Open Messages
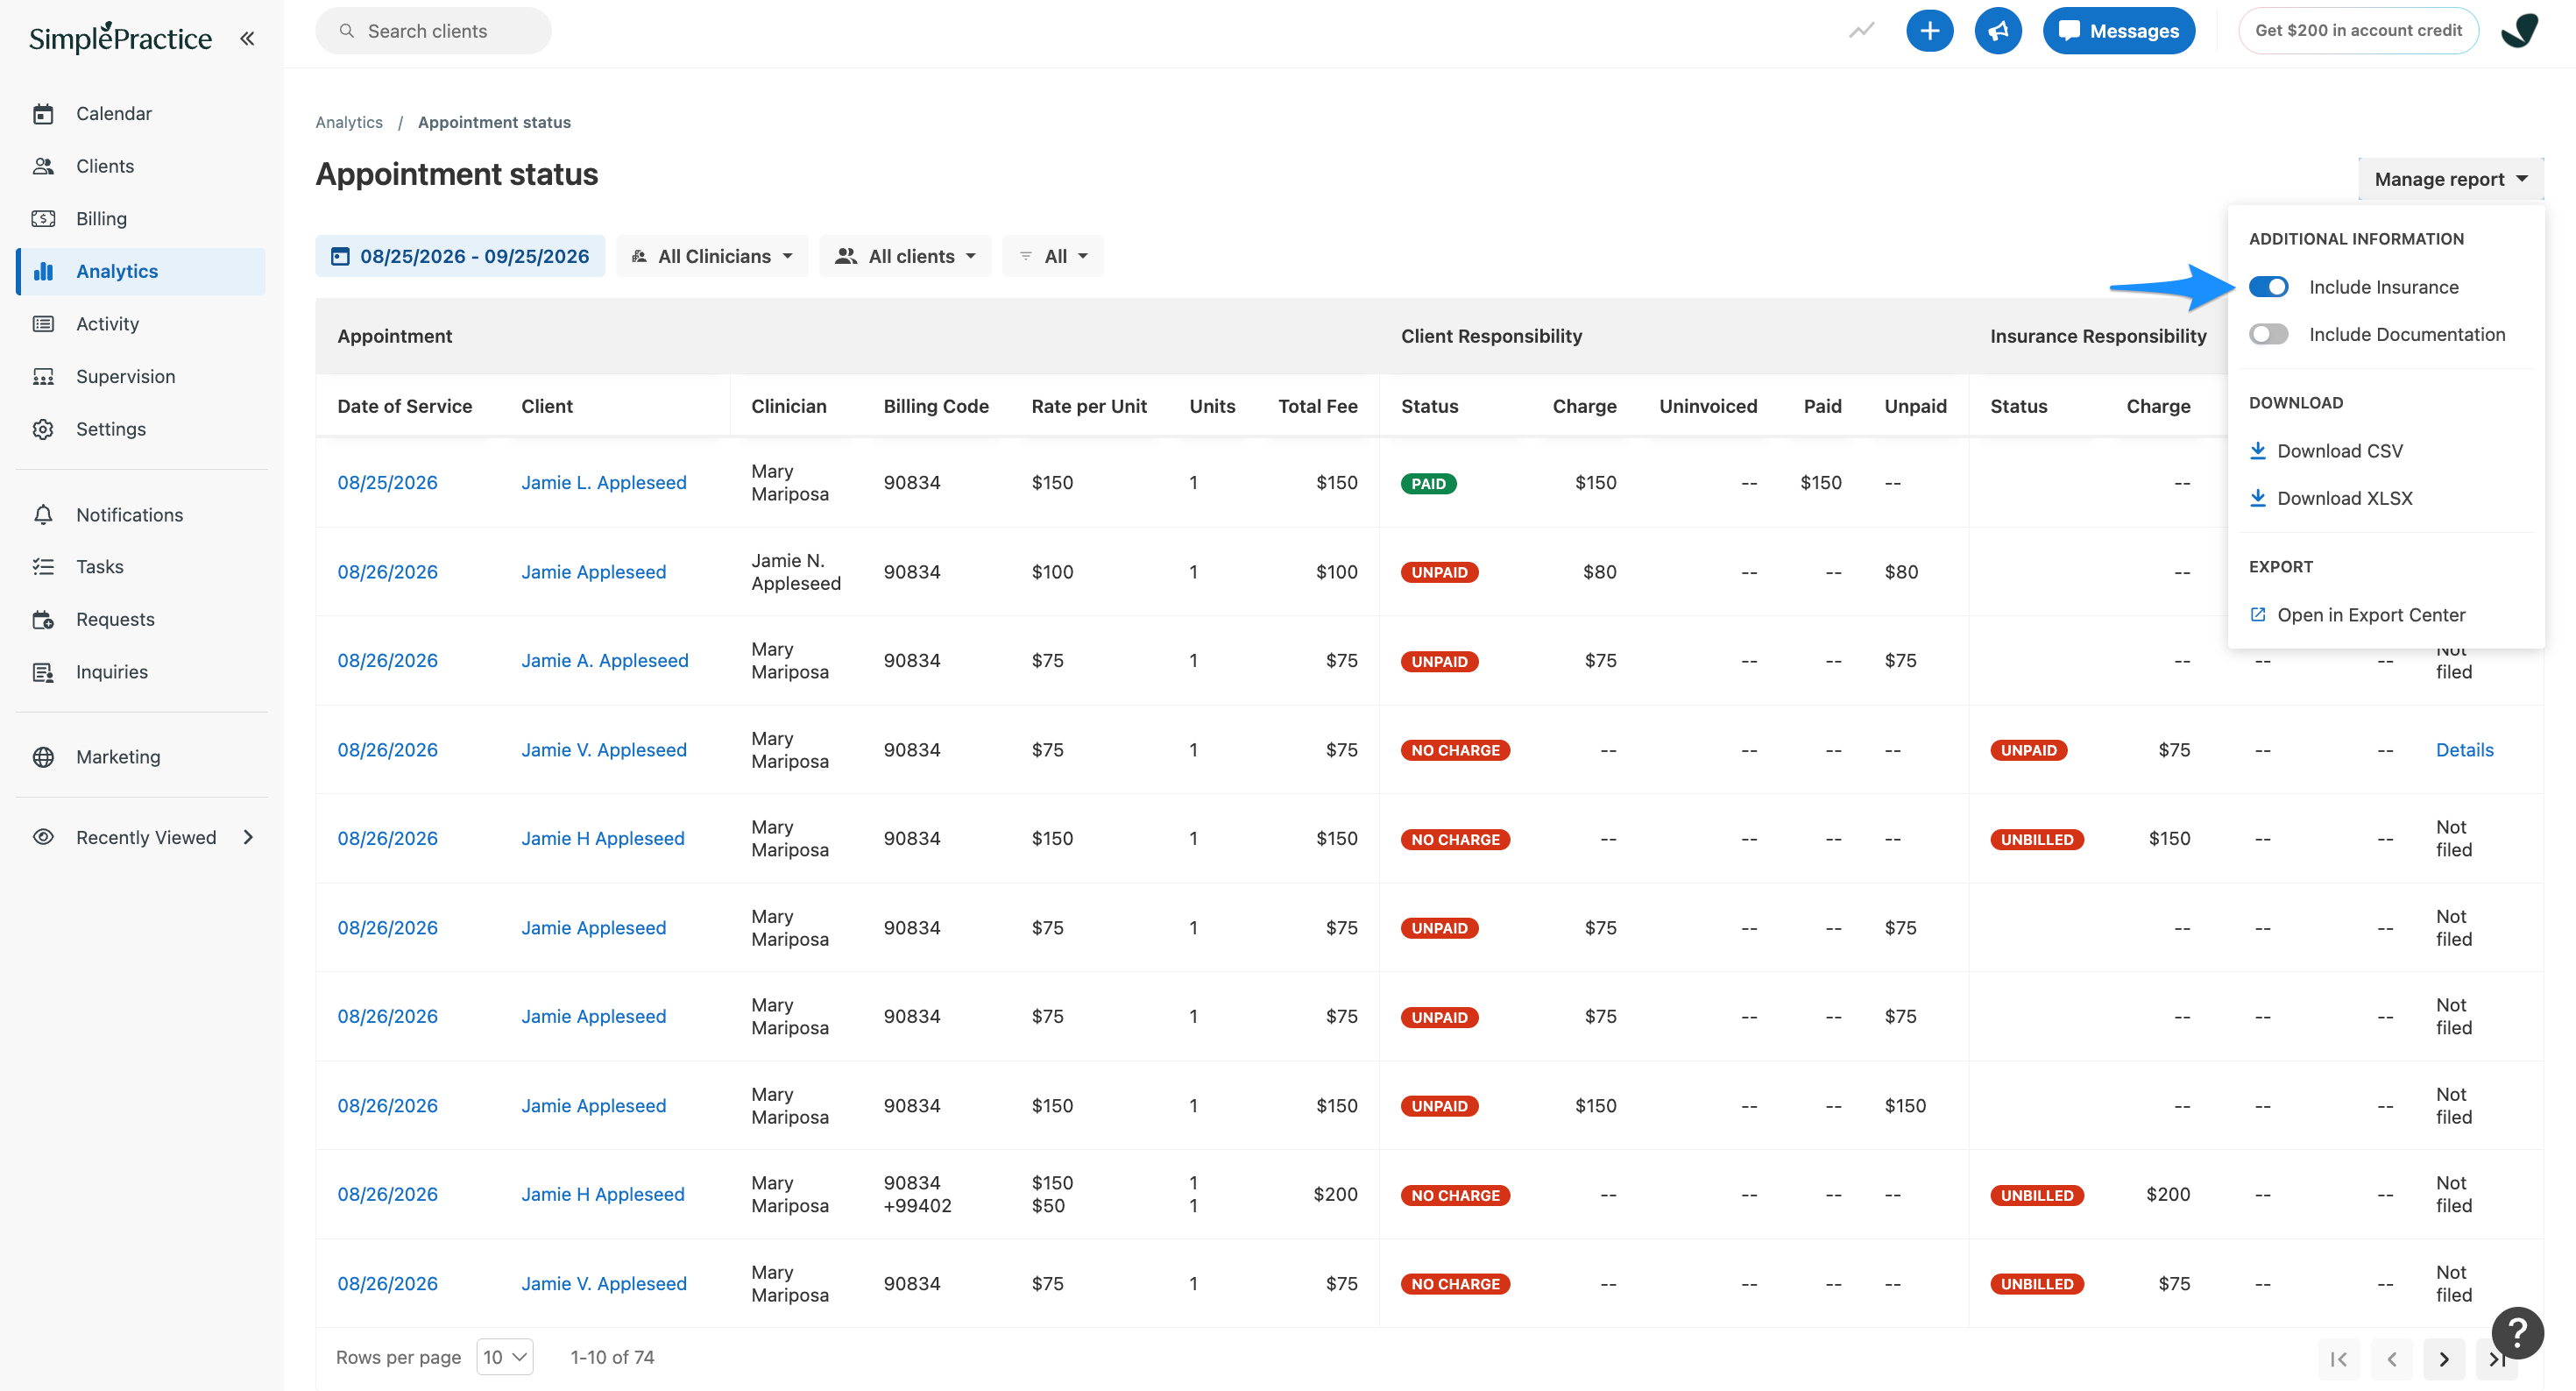The height and width of the screenshot is (1391, 2576). 2118,31
